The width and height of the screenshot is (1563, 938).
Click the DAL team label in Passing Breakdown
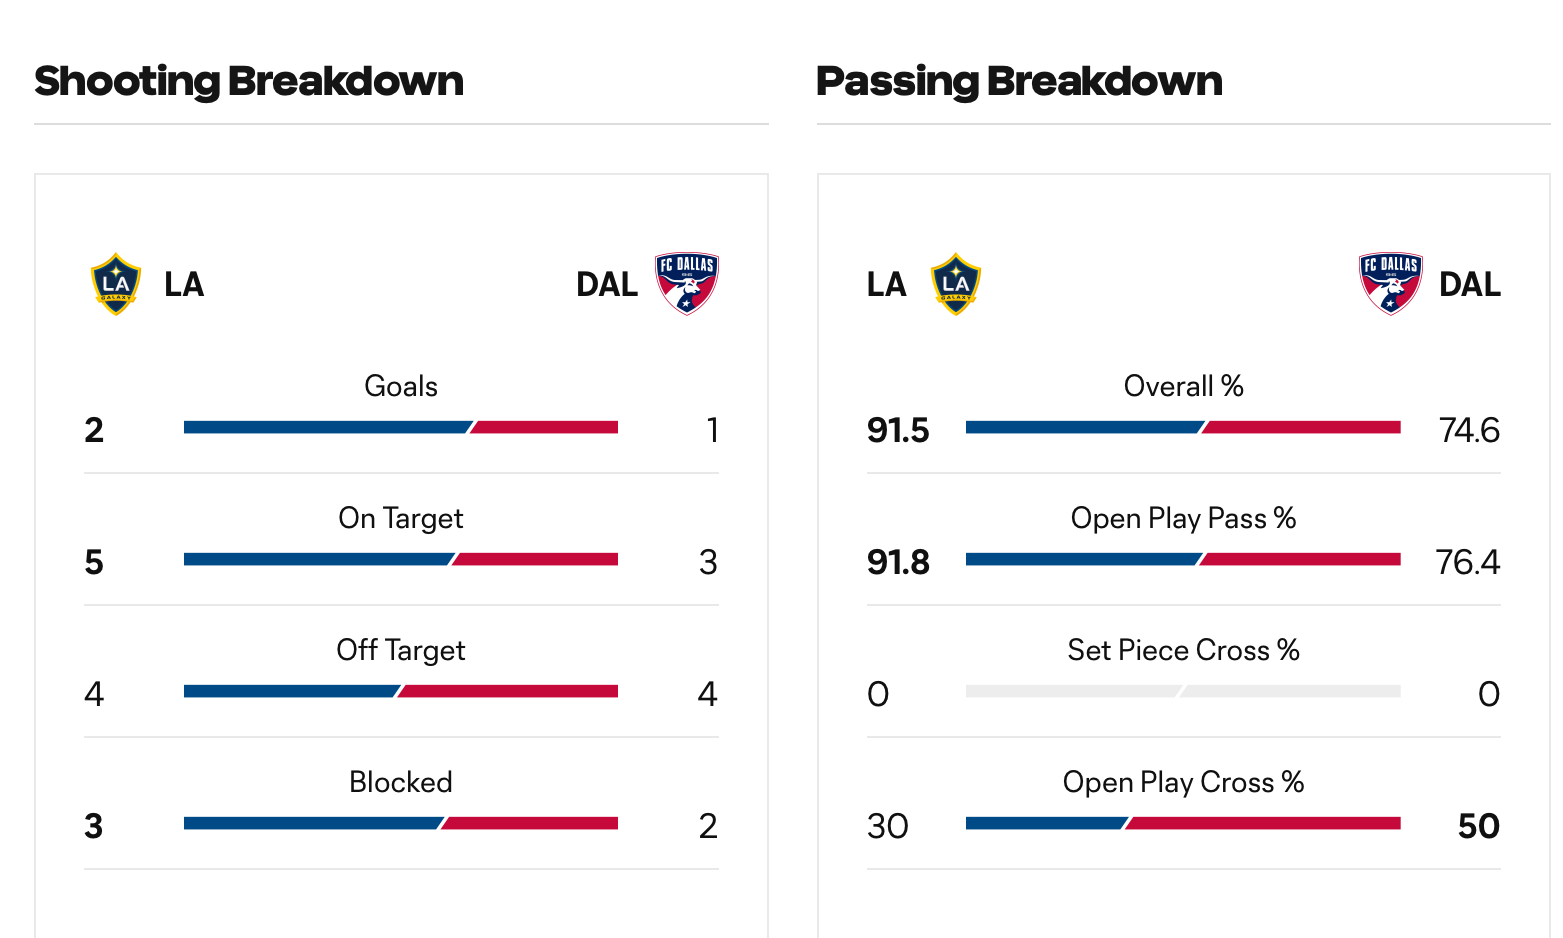click(1469, 285)
